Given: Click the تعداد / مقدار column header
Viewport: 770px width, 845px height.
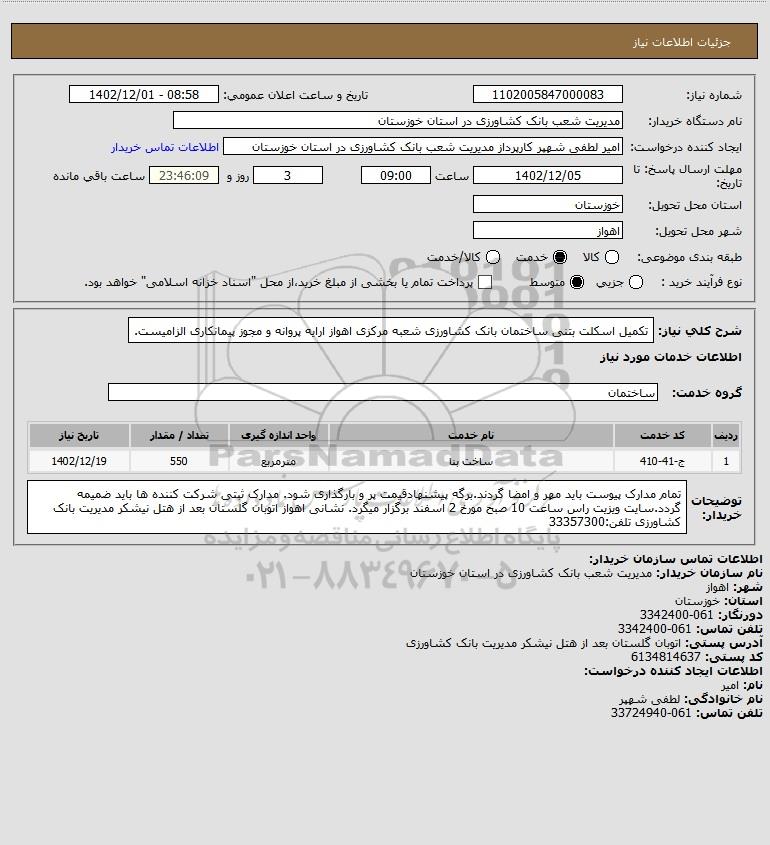Looking at the screenshot, I should point(179,435).
